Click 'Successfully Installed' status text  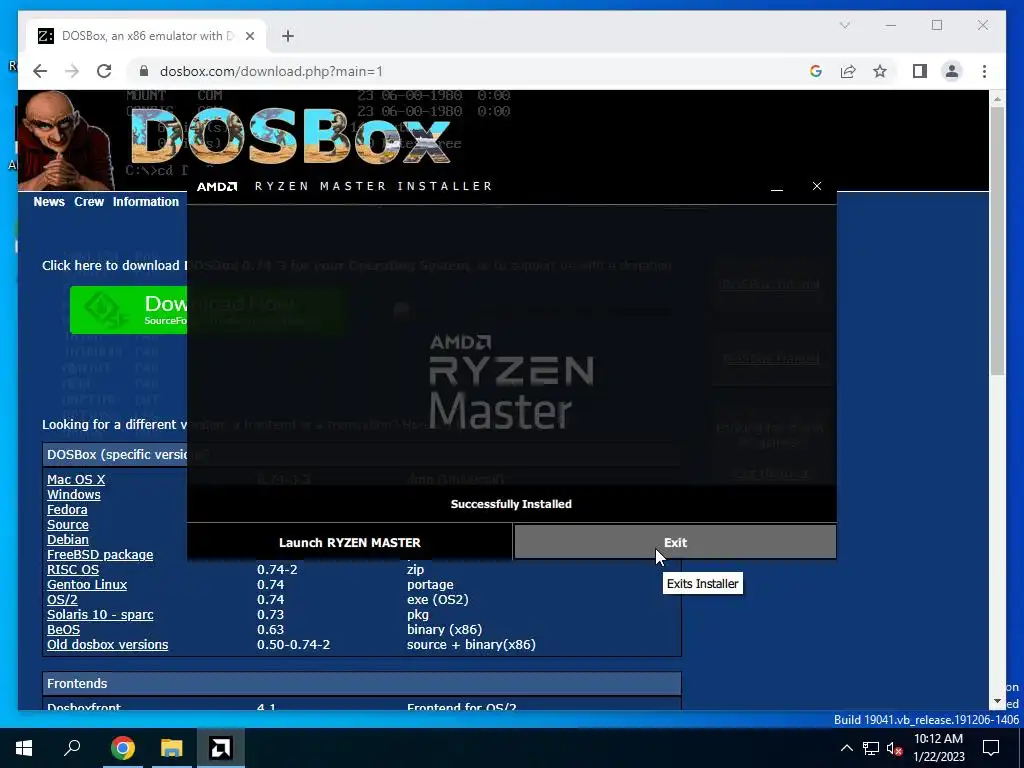(x=511, y=504)
